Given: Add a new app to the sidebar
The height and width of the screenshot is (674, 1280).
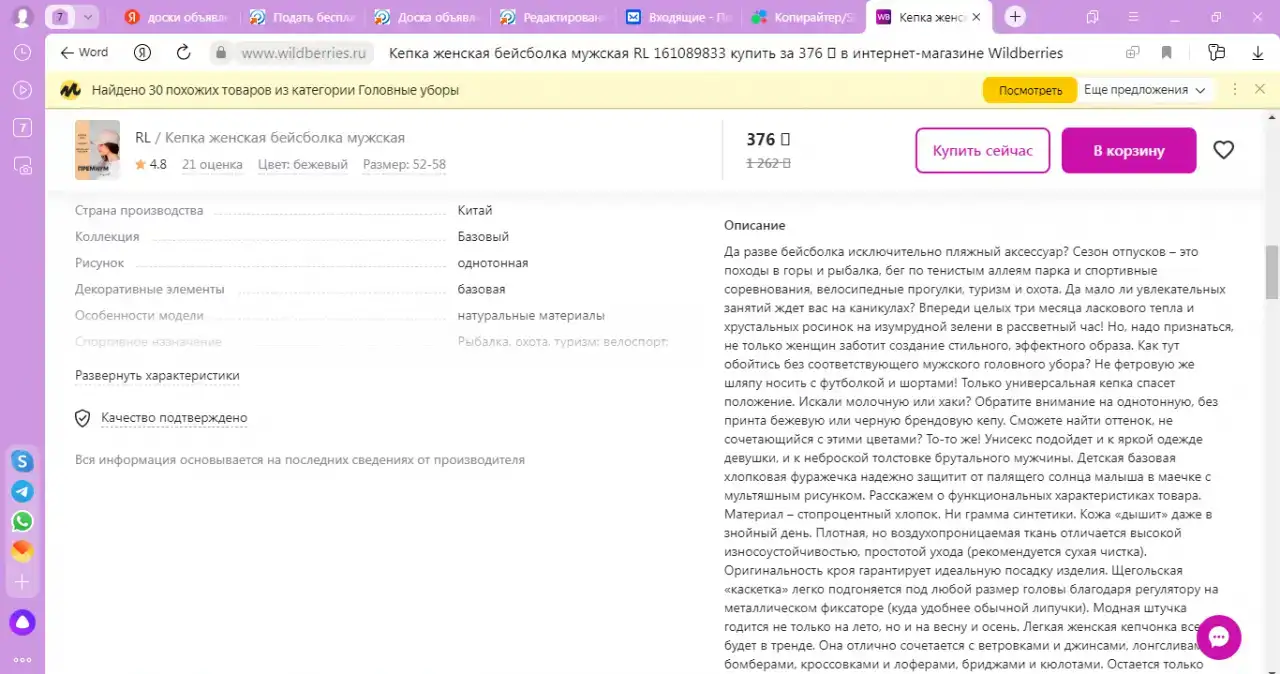Looking at the screenshot, I should coord(22,581).
